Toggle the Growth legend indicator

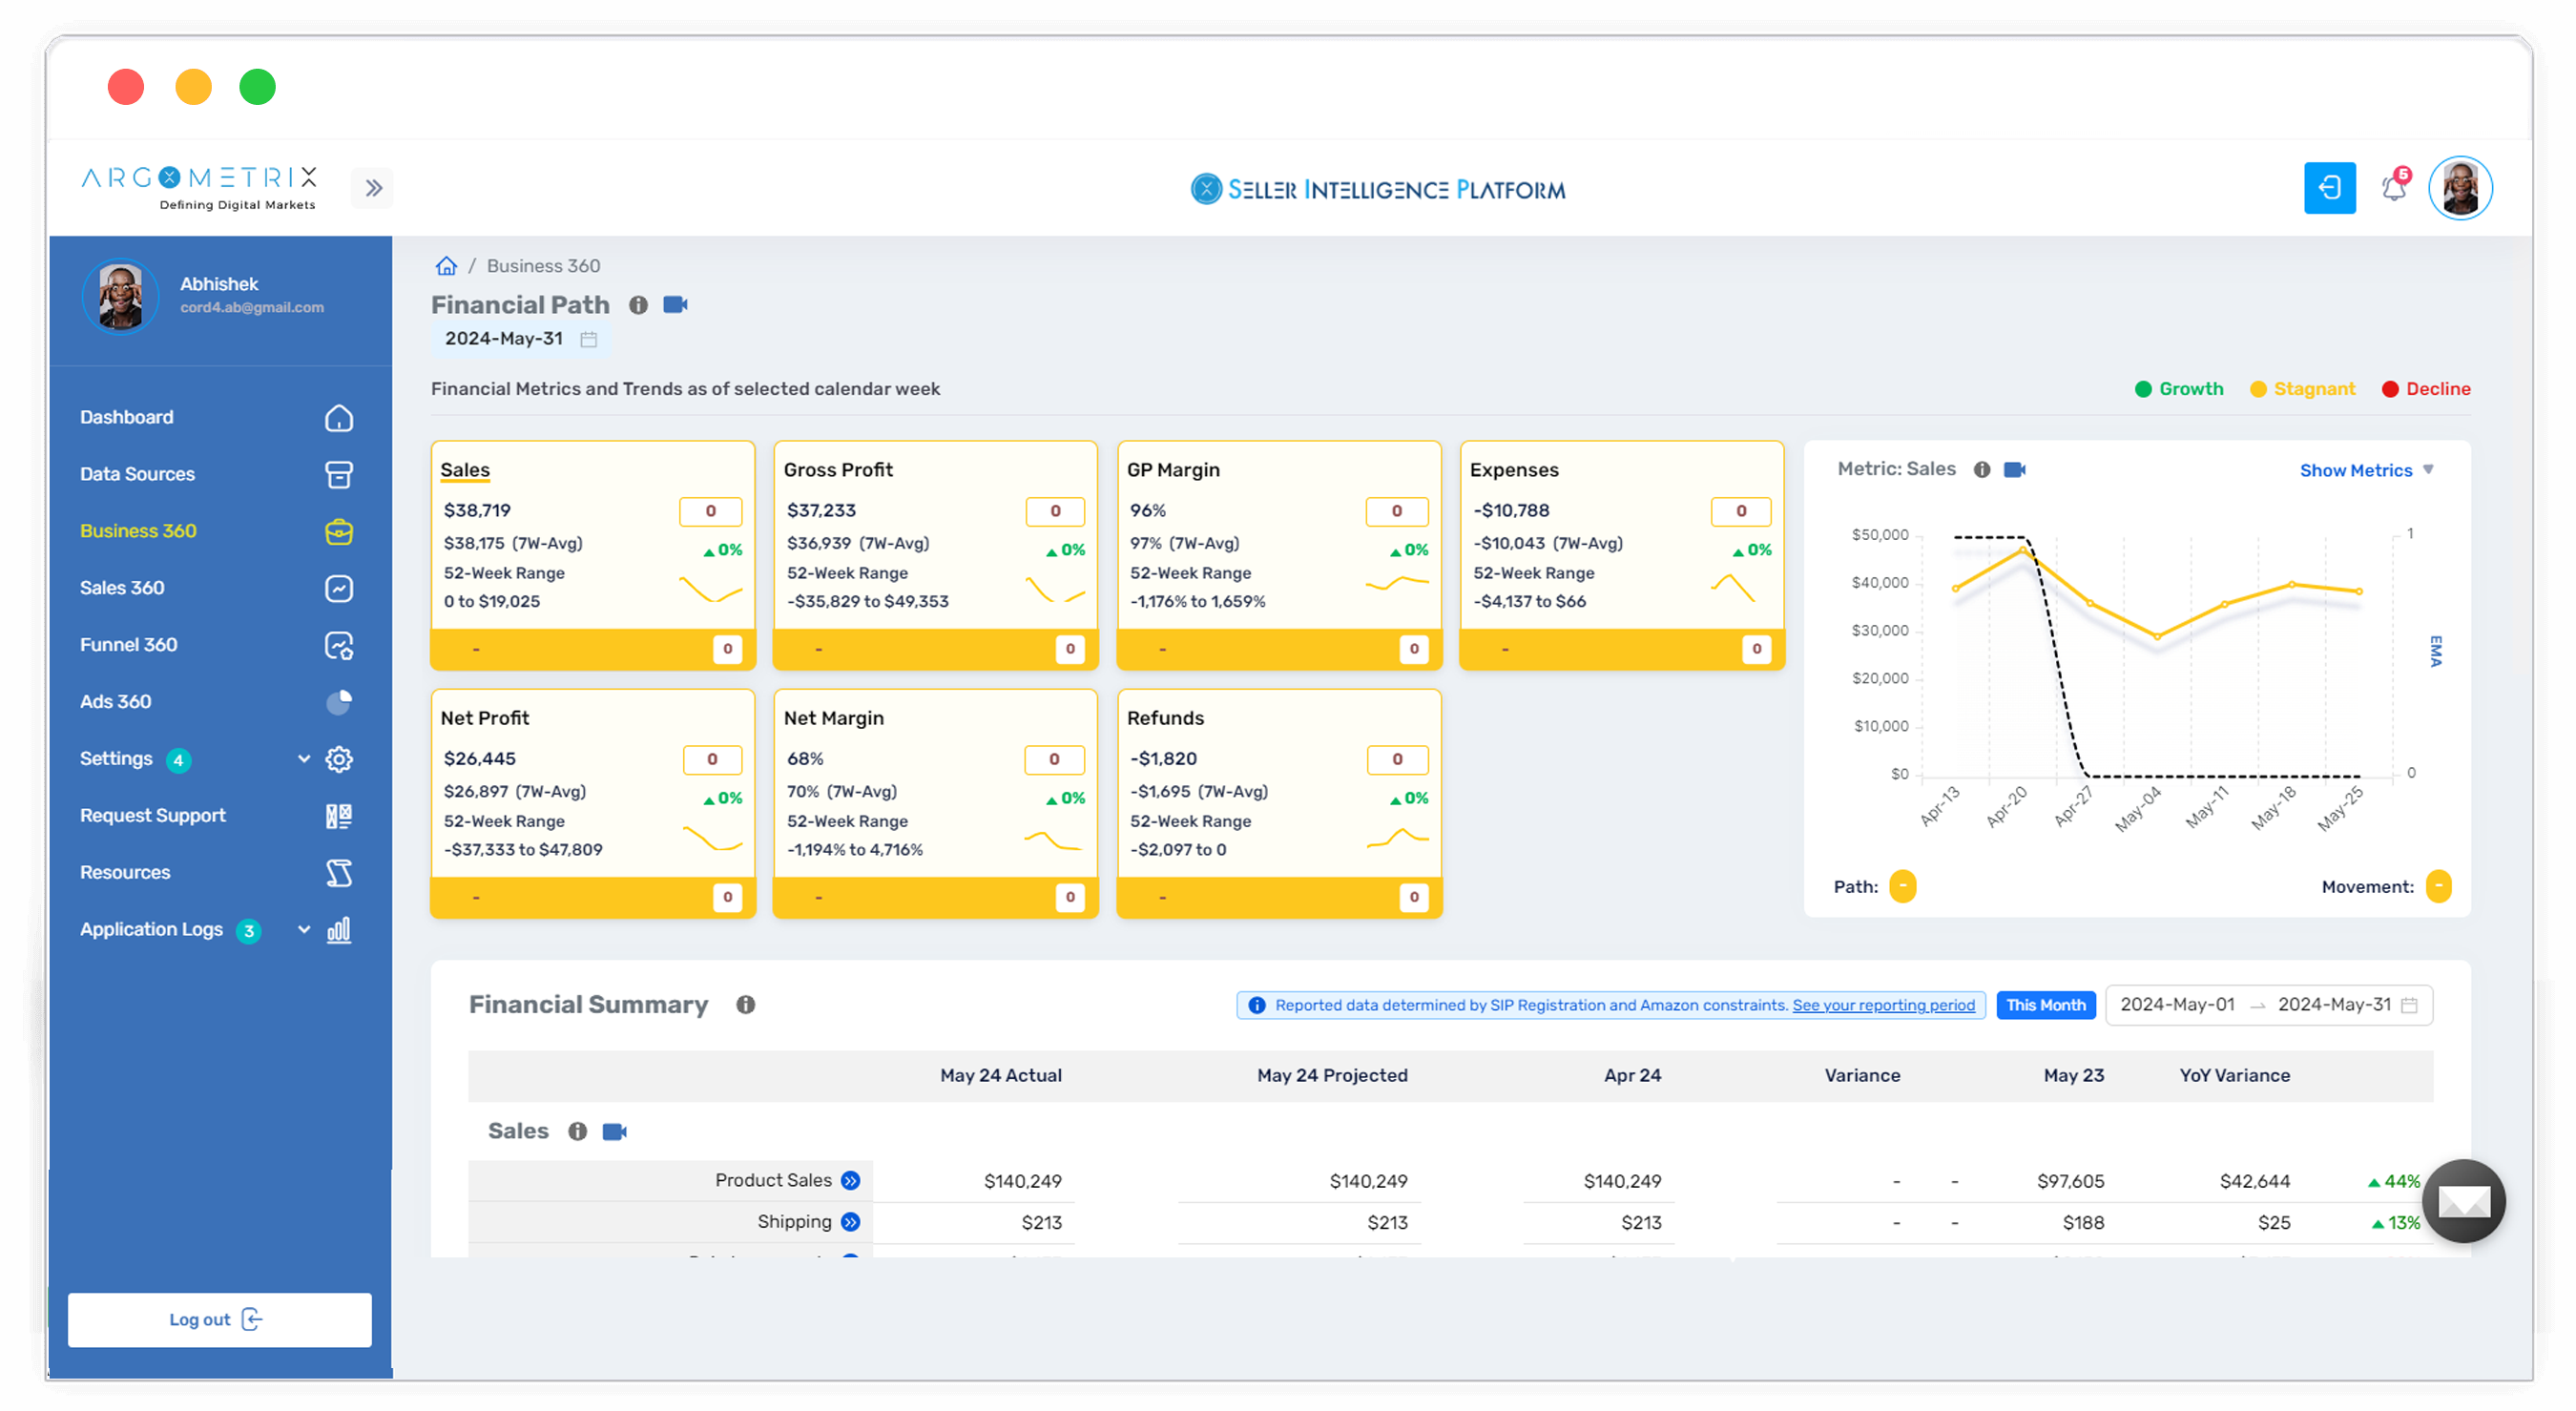pos(2180,389)
